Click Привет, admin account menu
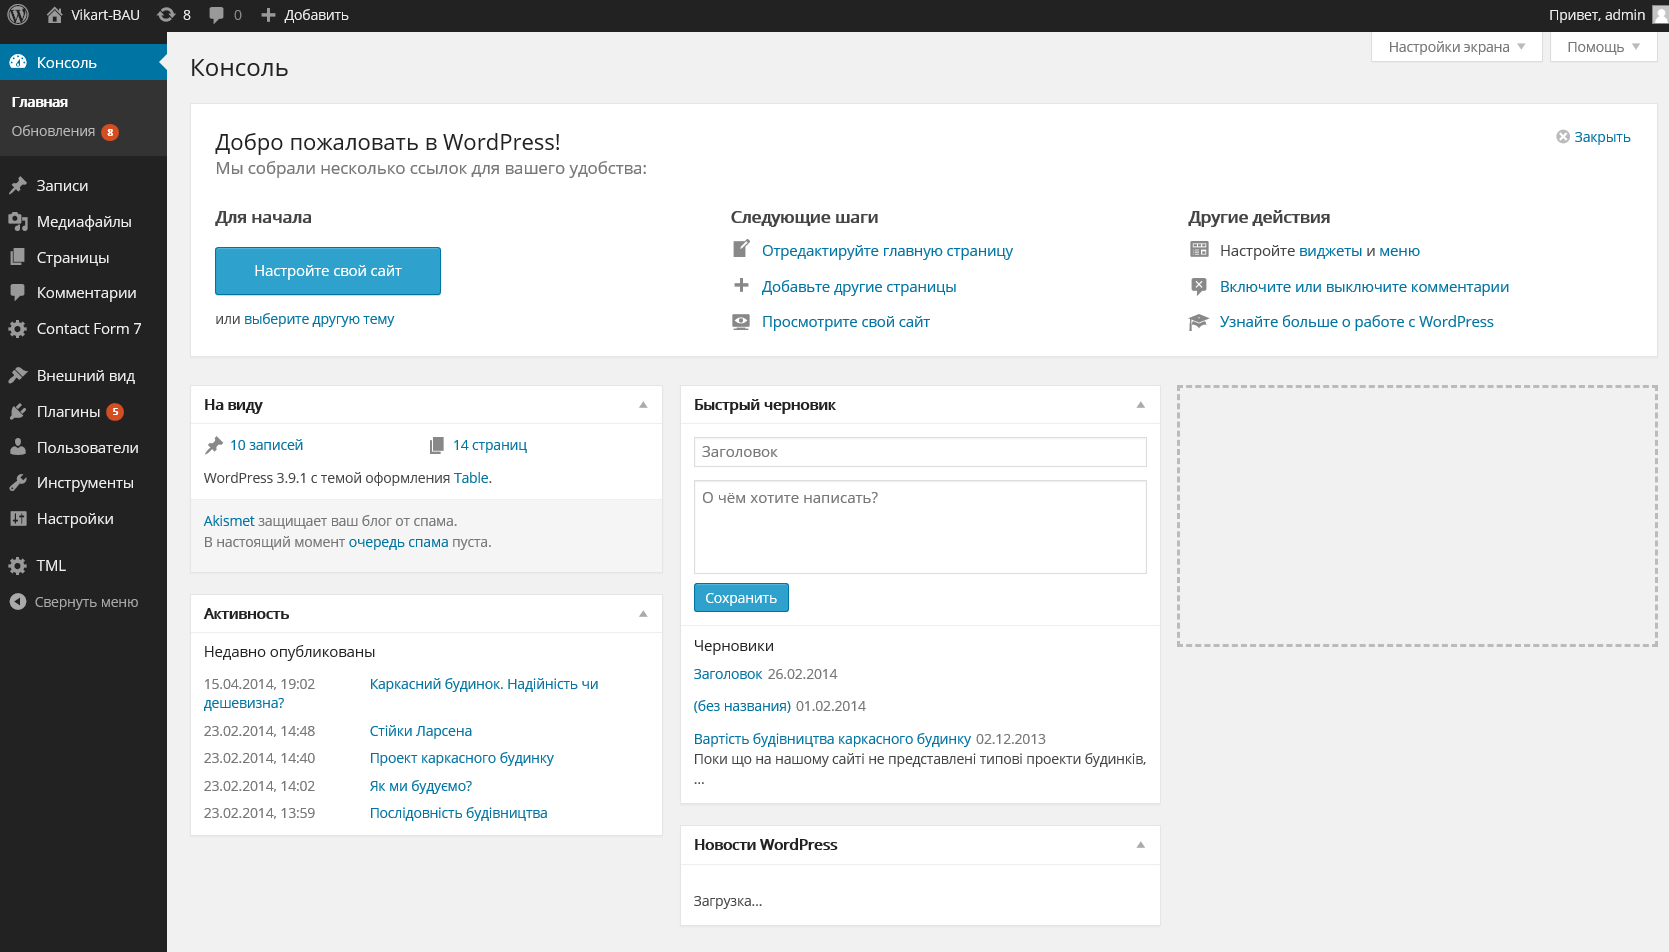Viewport: 1669px width, 952px height. 1596,15
